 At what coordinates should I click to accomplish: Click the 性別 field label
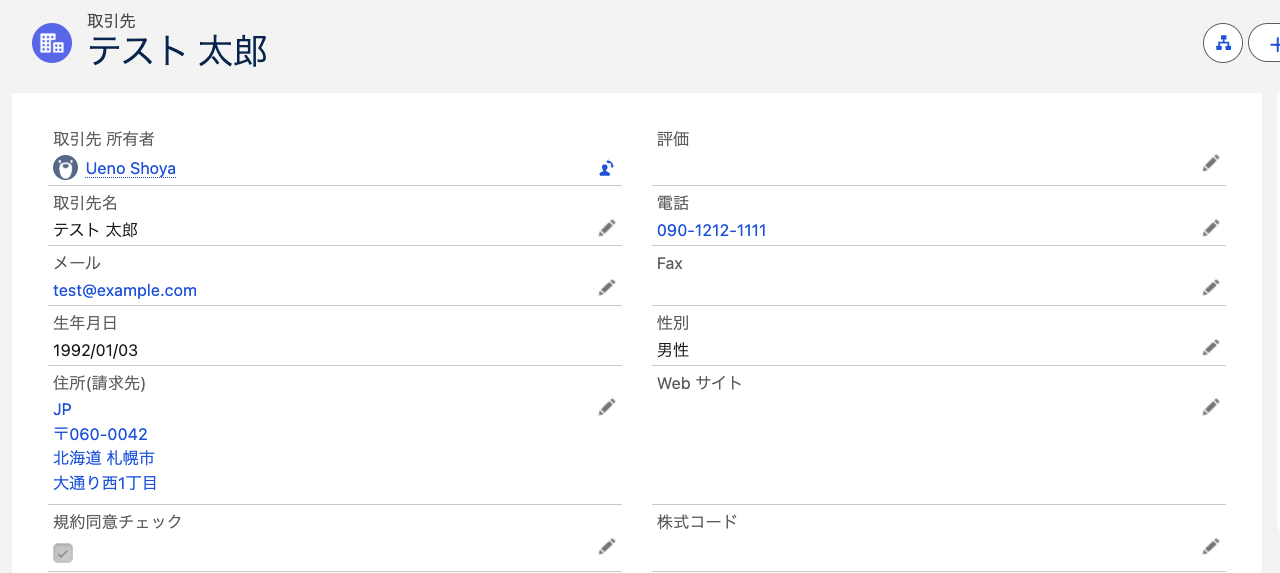[x=673, y=323]
